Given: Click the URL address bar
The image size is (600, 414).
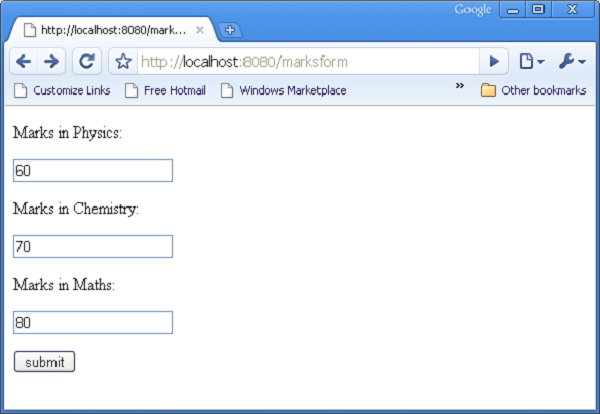Looking at the screenshot, I should [x=310, y=62].
